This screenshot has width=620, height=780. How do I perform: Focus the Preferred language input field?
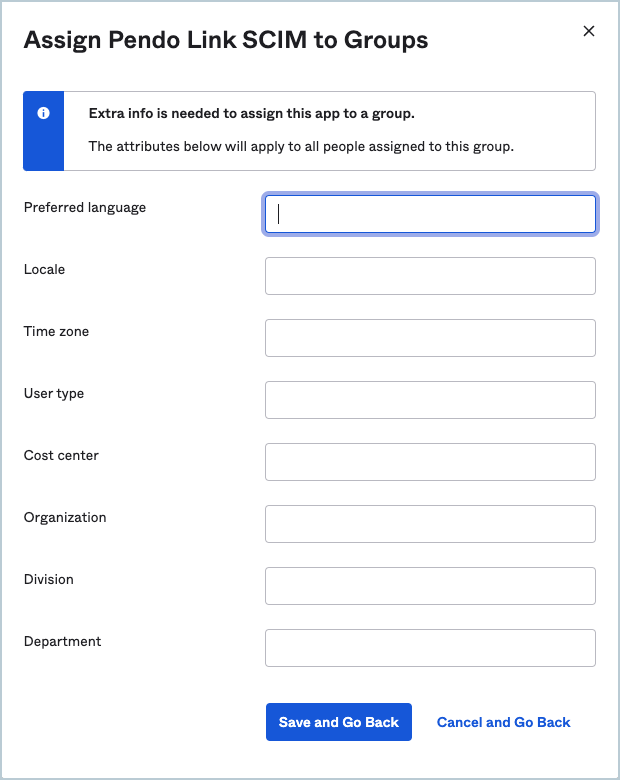[430, 214]
